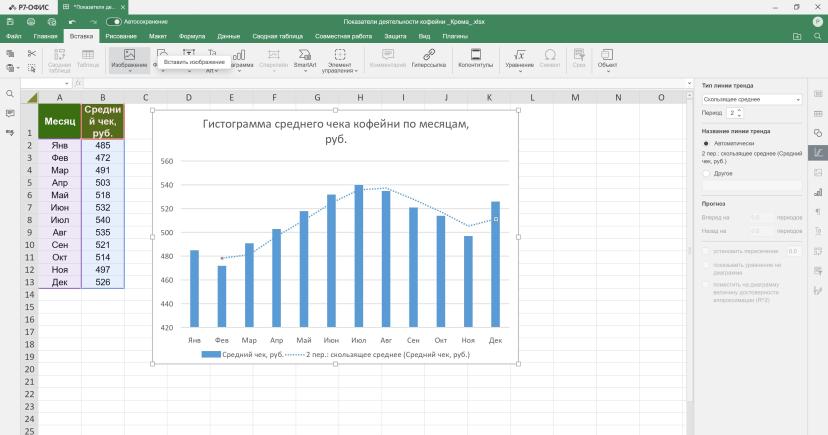Click the custom trendline name field
Image resolution: width=828 pixels, height=435 pixels.
pyautogui.click(x=751, y=186)
